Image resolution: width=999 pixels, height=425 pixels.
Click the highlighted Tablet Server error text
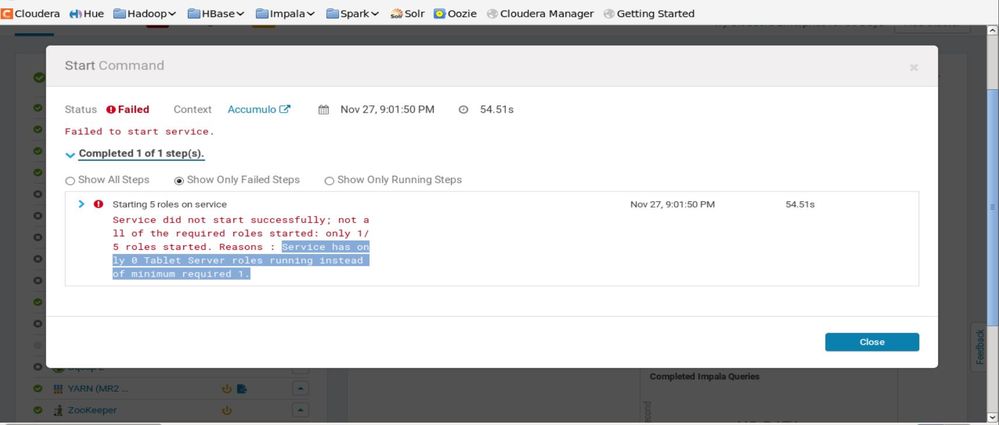click(241, 260)
